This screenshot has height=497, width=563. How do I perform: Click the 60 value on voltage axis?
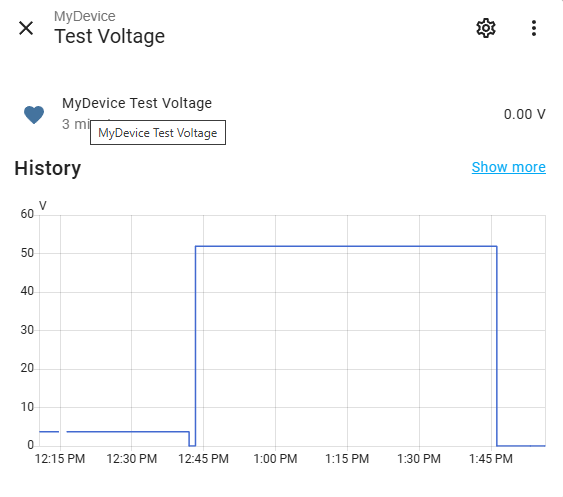tap(27, 214)
